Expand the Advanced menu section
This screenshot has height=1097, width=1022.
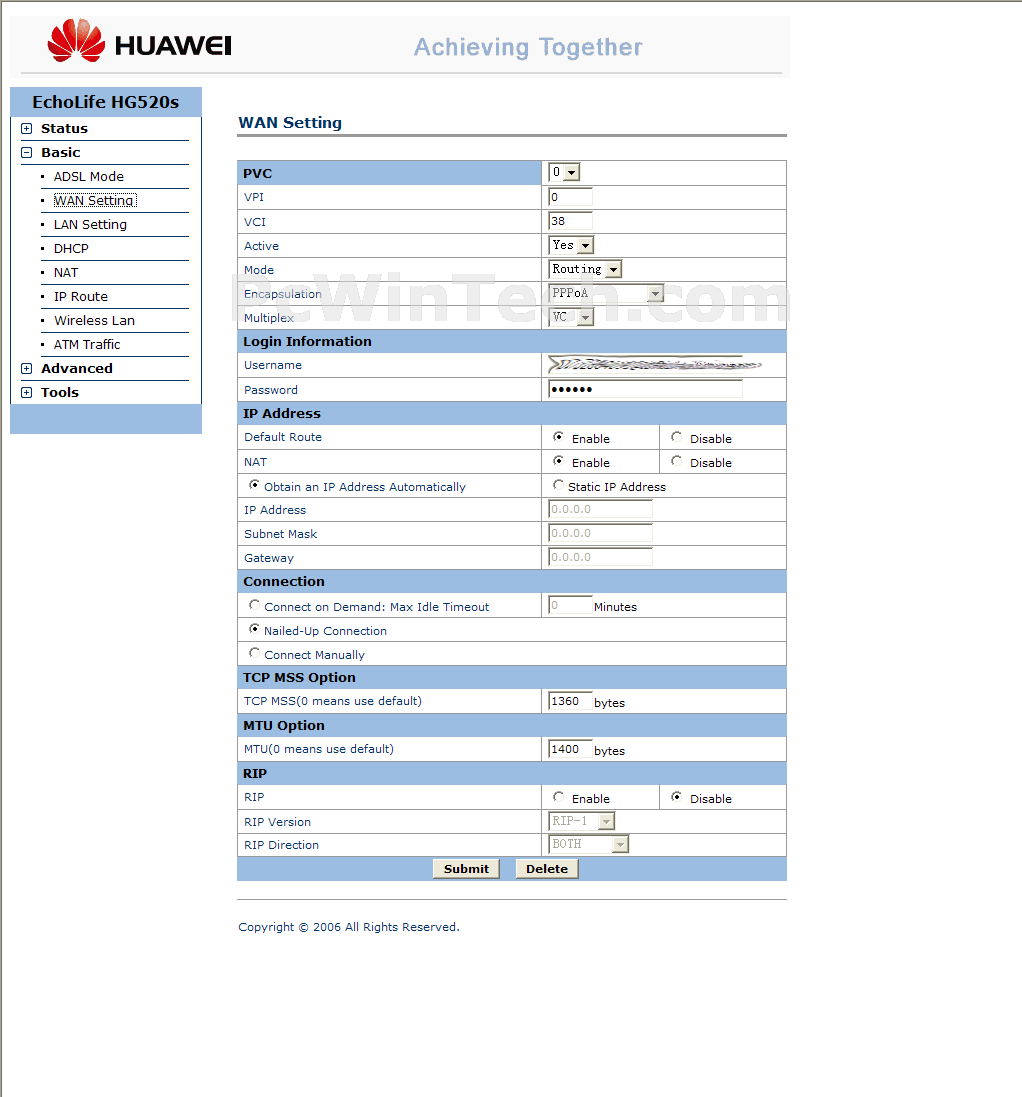[27, 369]
